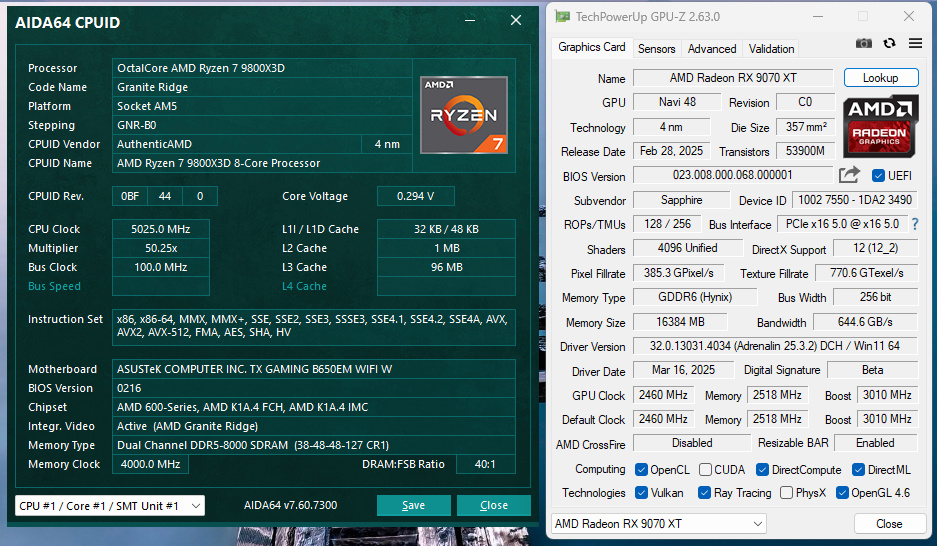Click the Subvendor value Sapphire
Viewport: 937px width, 546px height.
tap(681, 200)
